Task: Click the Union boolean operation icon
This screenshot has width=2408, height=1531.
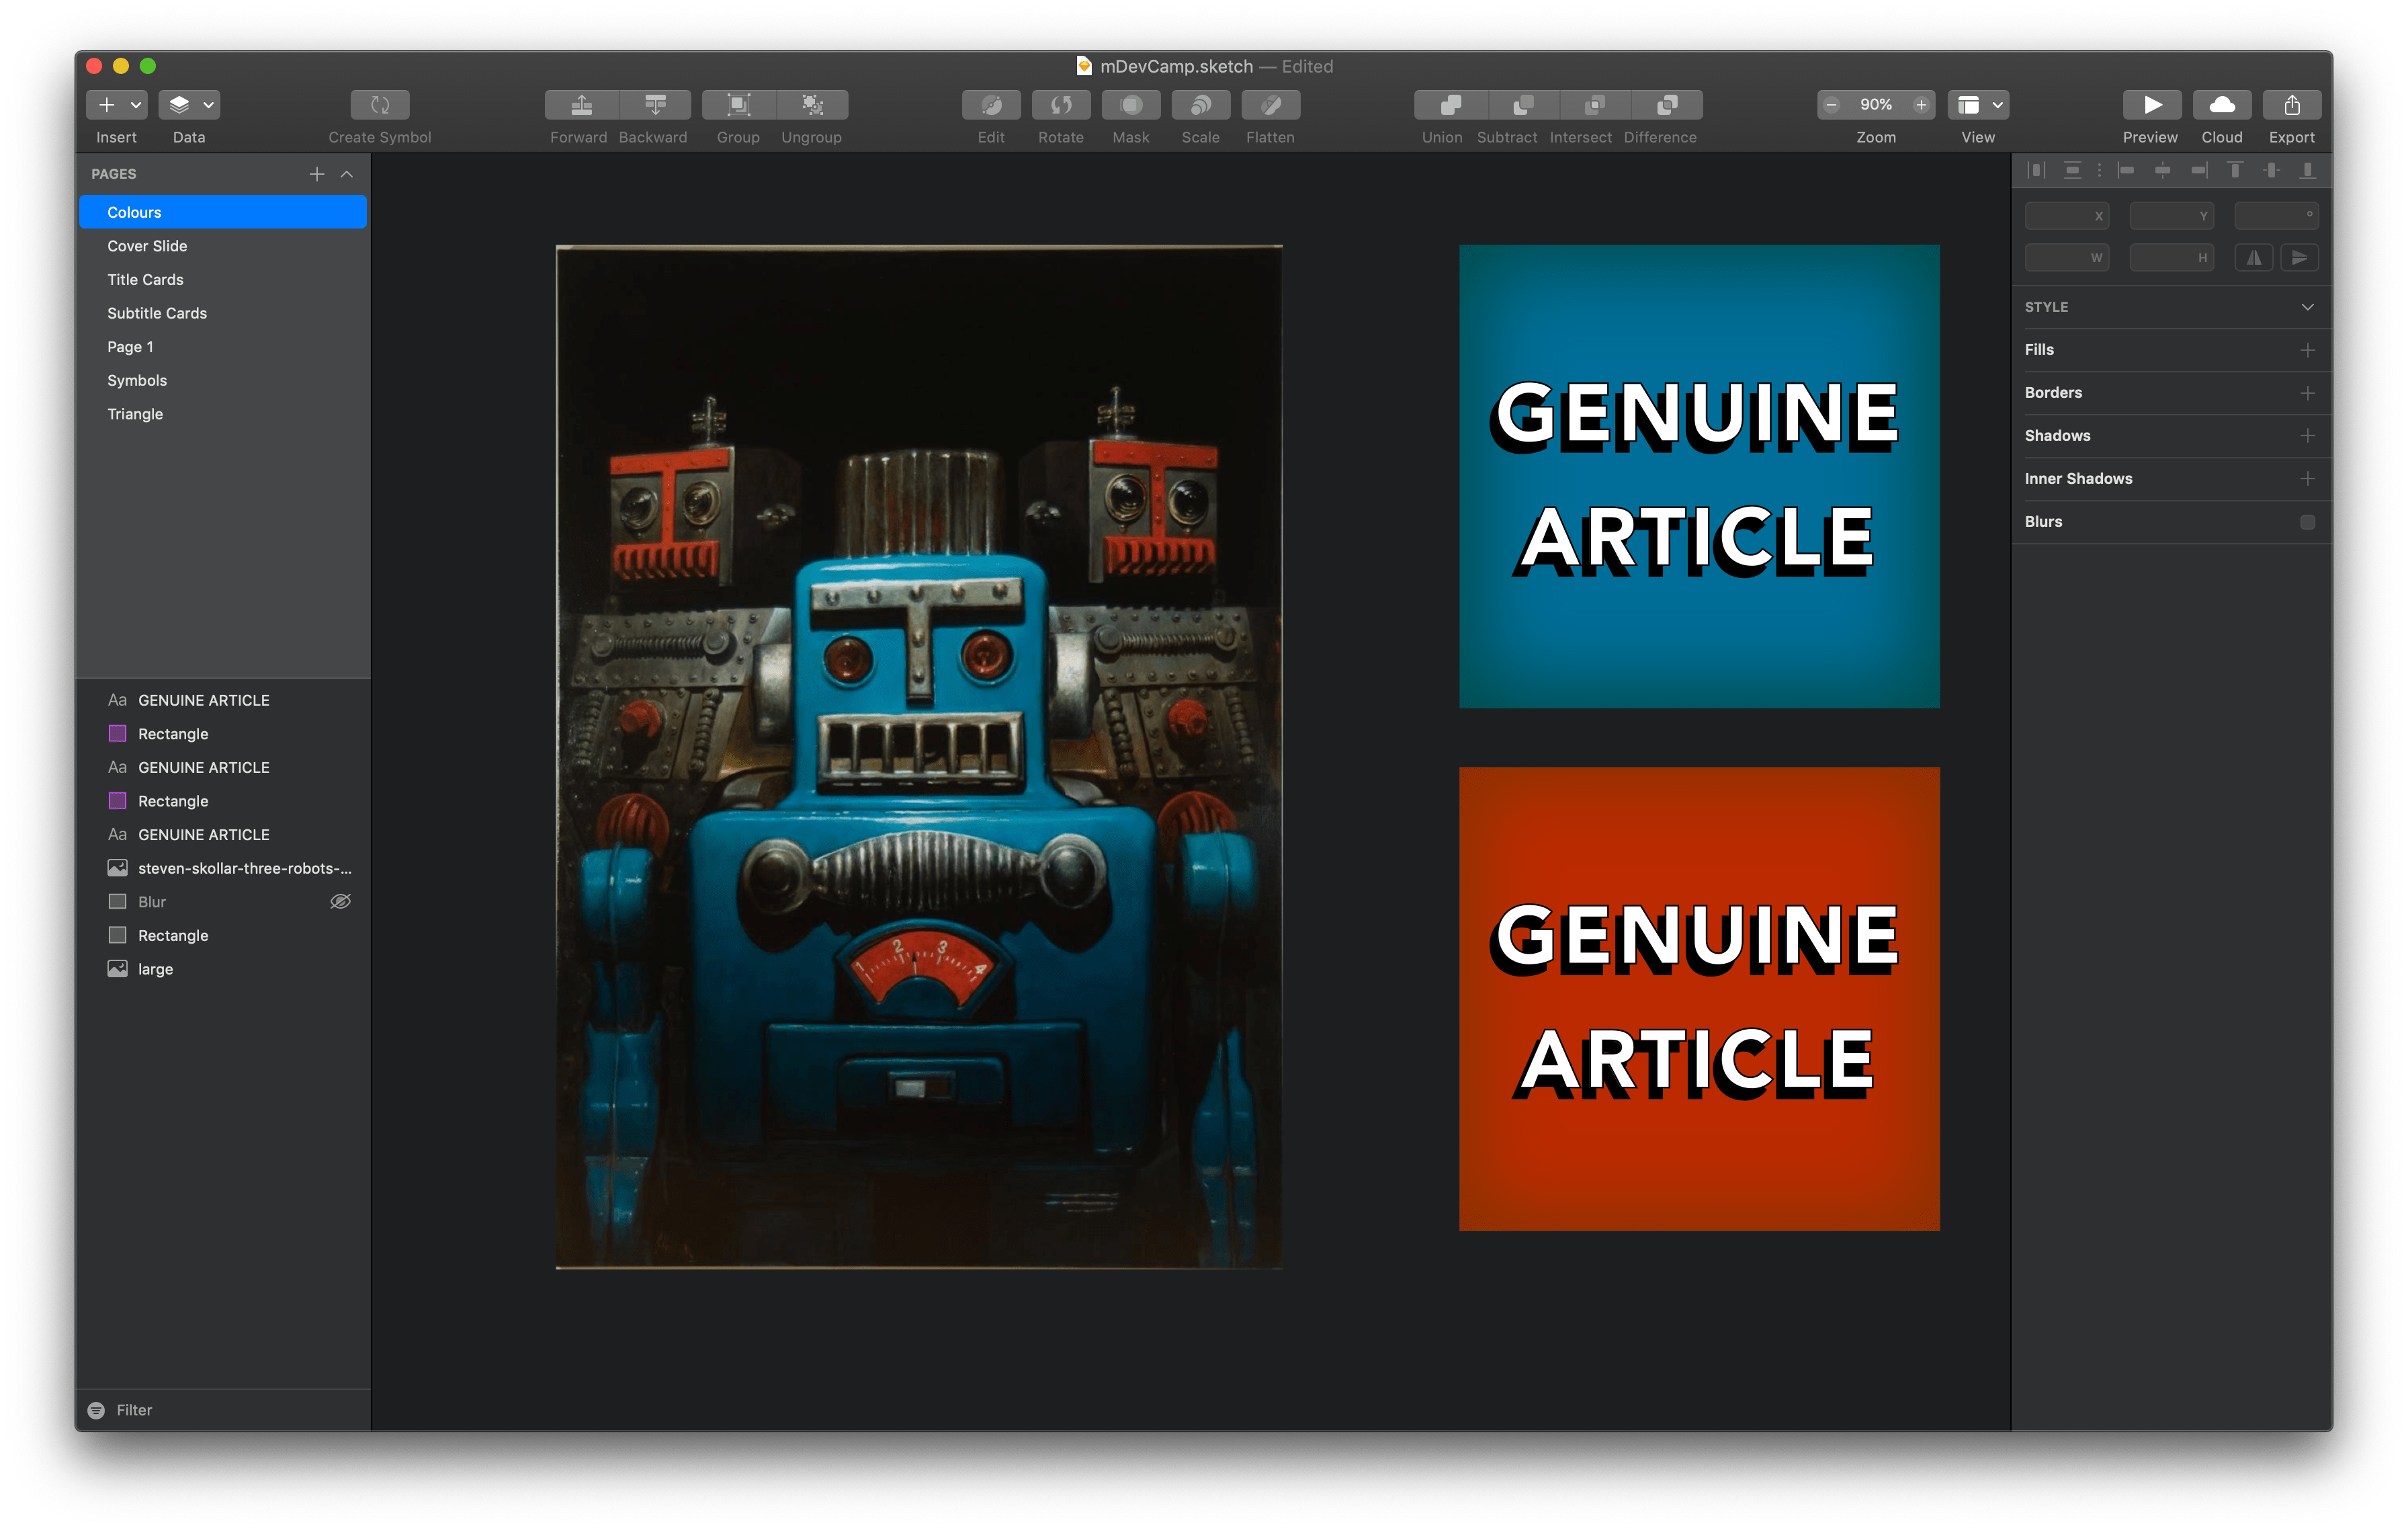Action: point(1450,105)
